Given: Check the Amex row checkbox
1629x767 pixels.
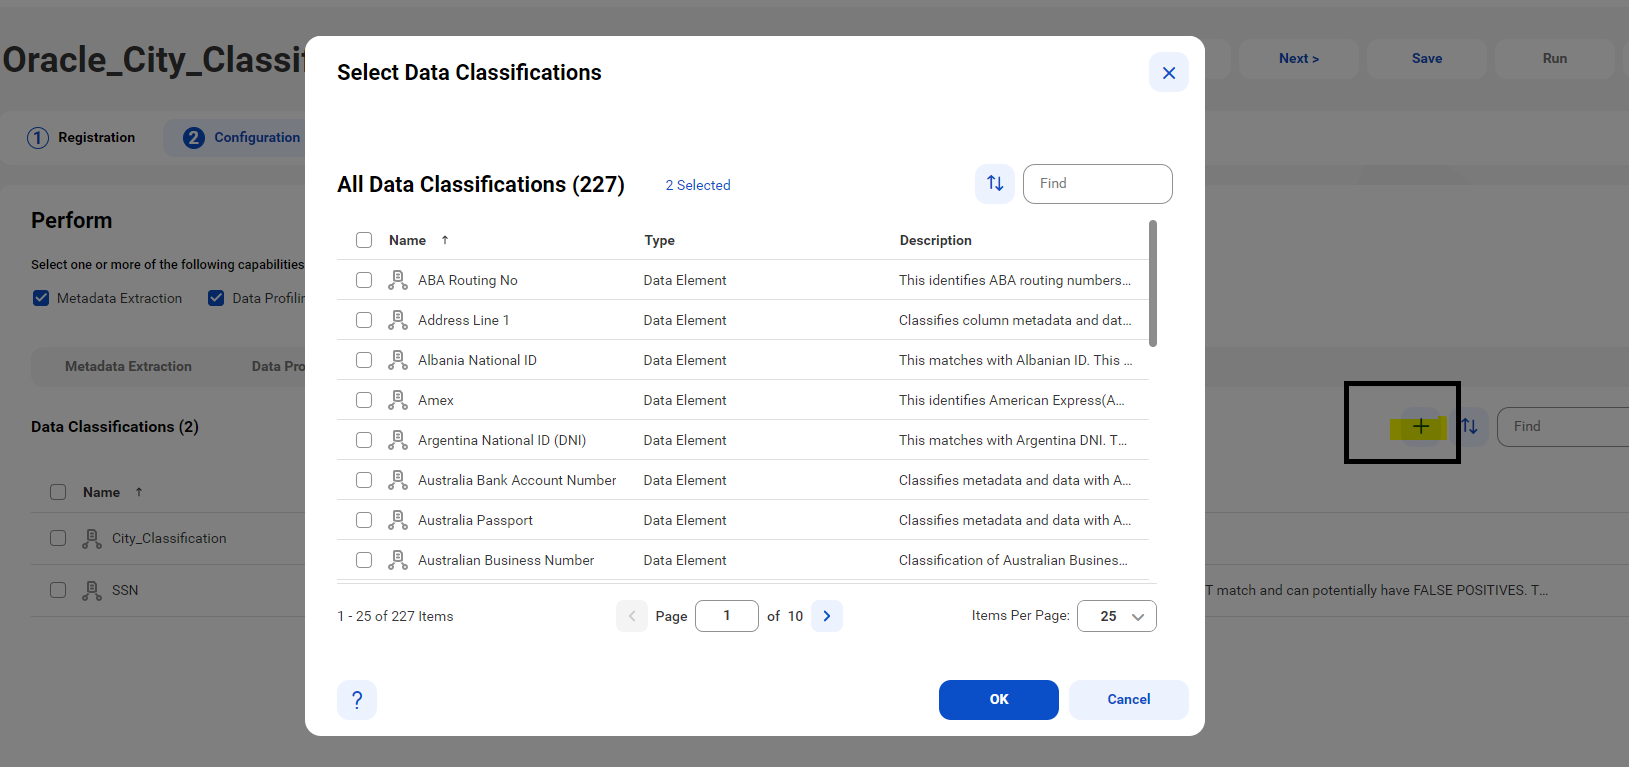Looking at the screenshot, I should (x=364, y=400).
